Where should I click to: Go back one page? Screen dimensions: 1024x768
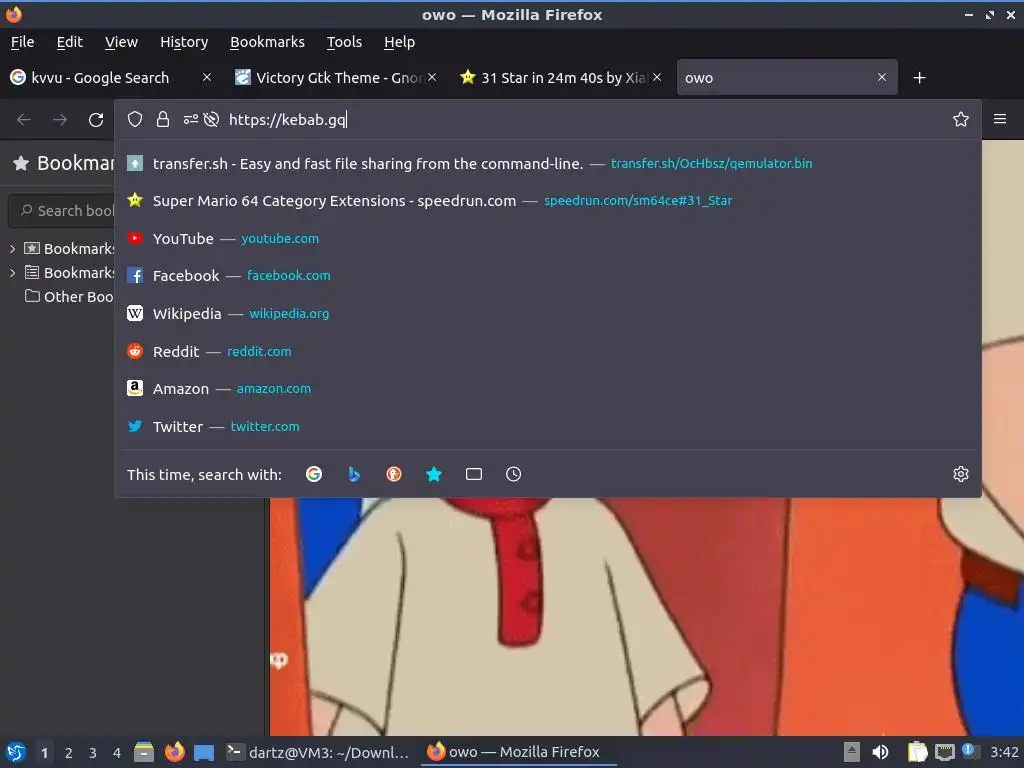pyautogui.click(x=24, y=120)
